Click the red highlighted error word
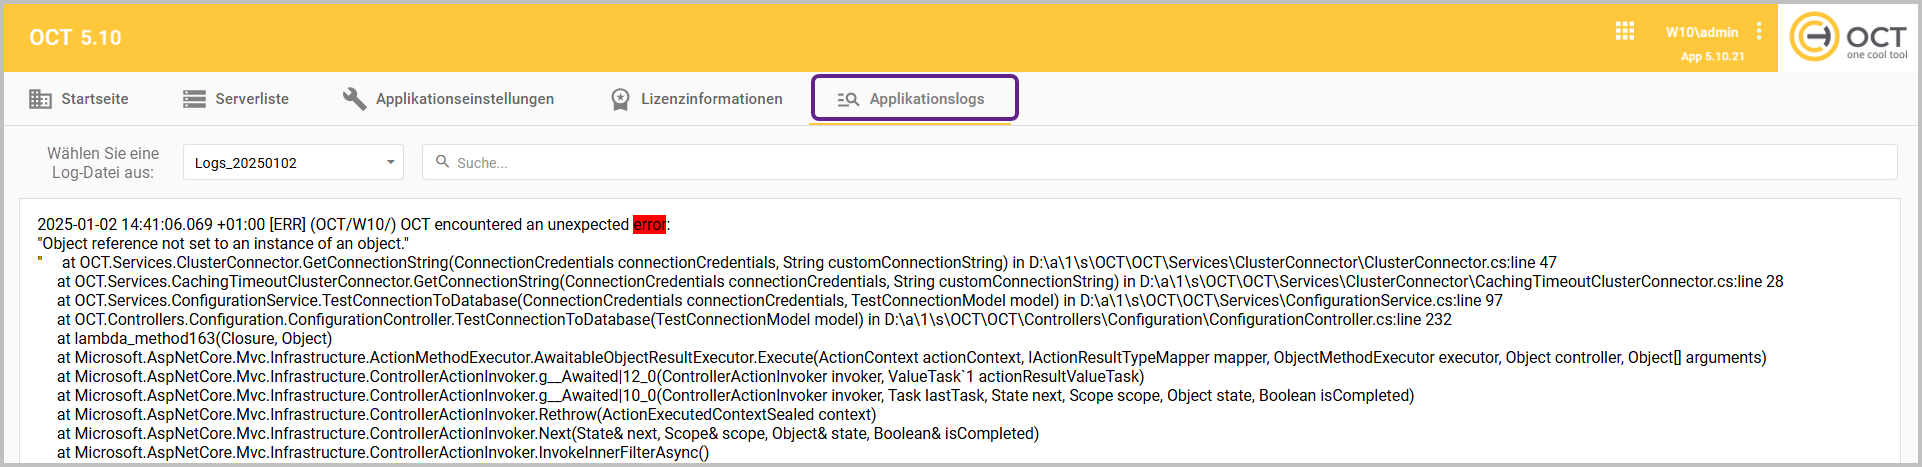Image resolution: width=1922 pixels, height=467 pixels. (x=649, y=225)
